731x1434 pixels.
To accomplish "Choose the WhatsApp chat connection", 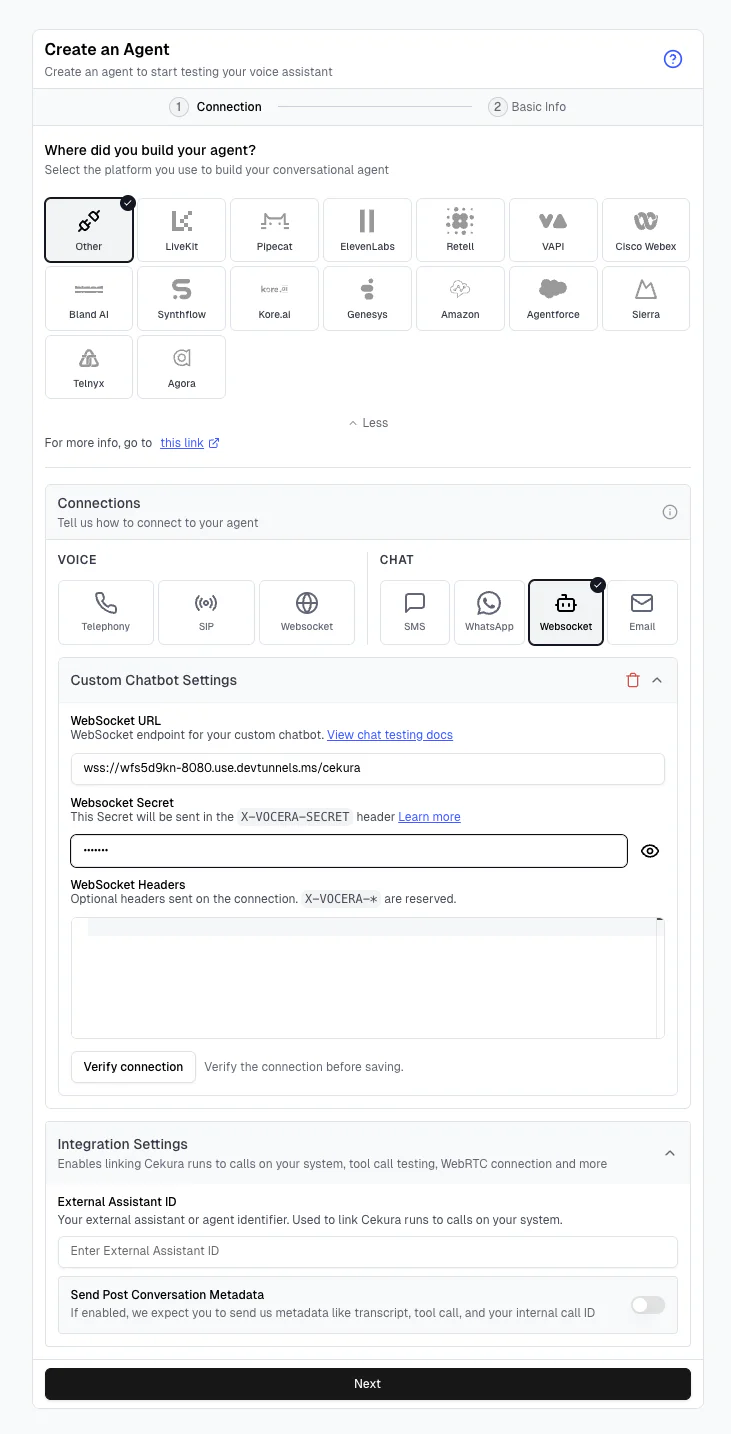I will [489, 612].
